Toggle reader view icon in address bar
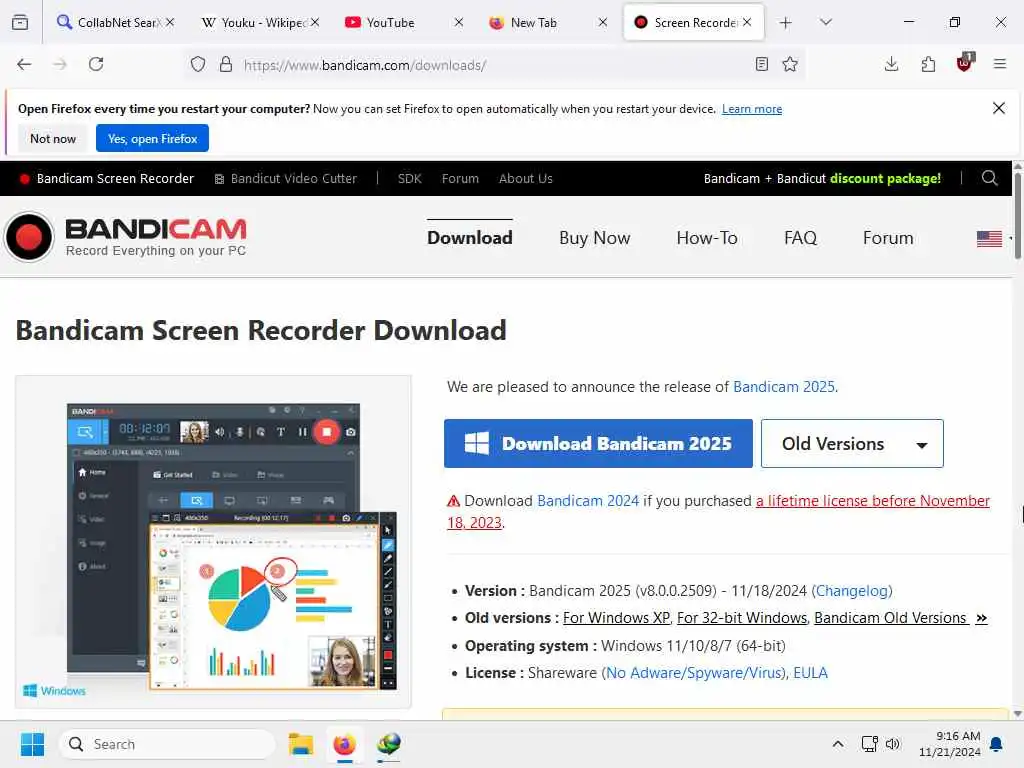1024x768 pixels. click(x=761, y=64)
